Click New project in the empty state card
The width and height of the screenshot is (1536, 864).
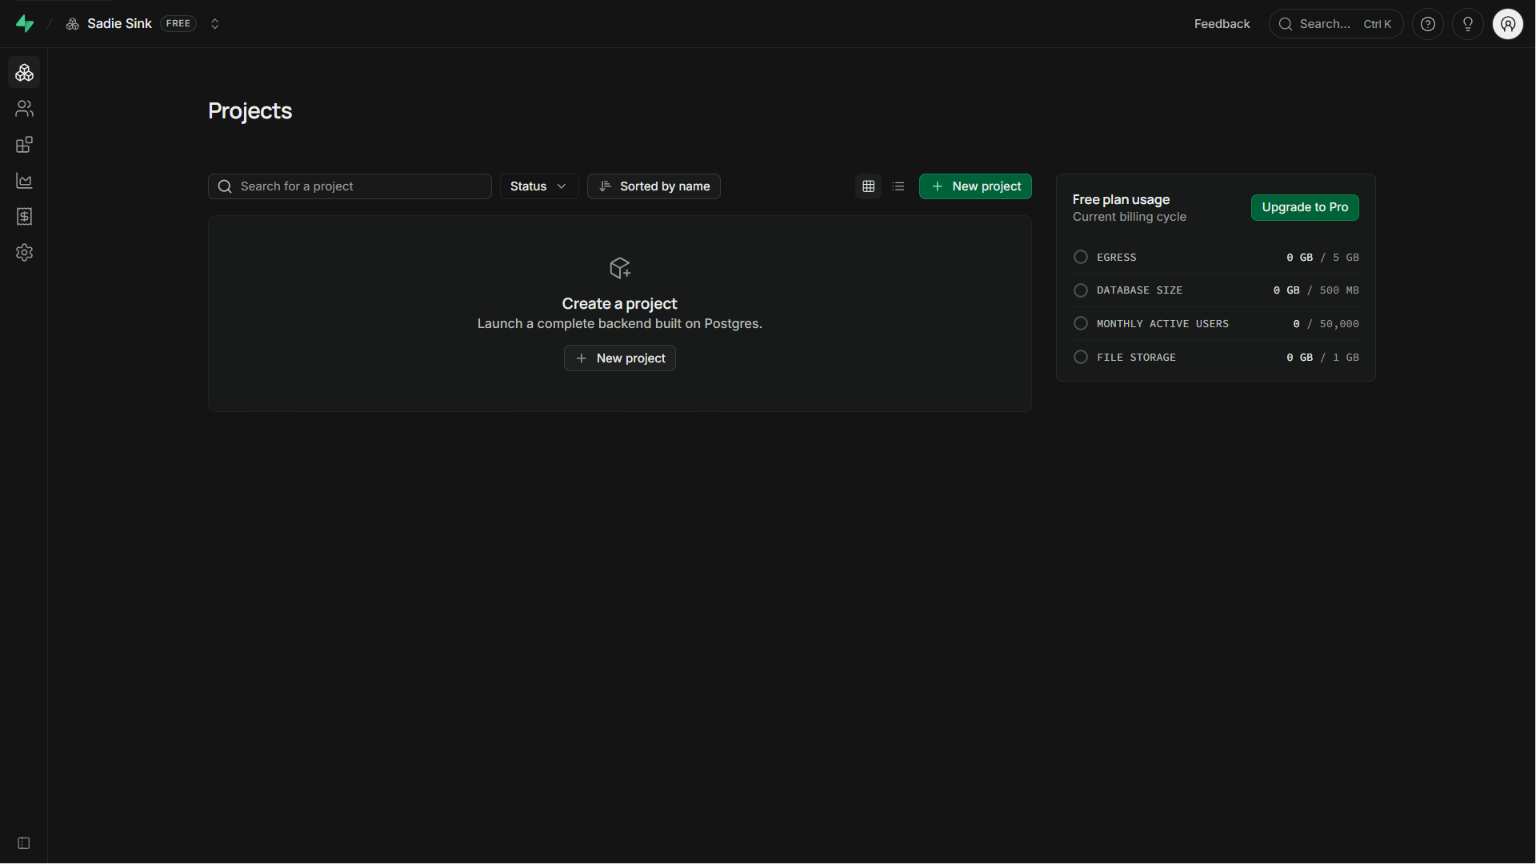point(620,358)
